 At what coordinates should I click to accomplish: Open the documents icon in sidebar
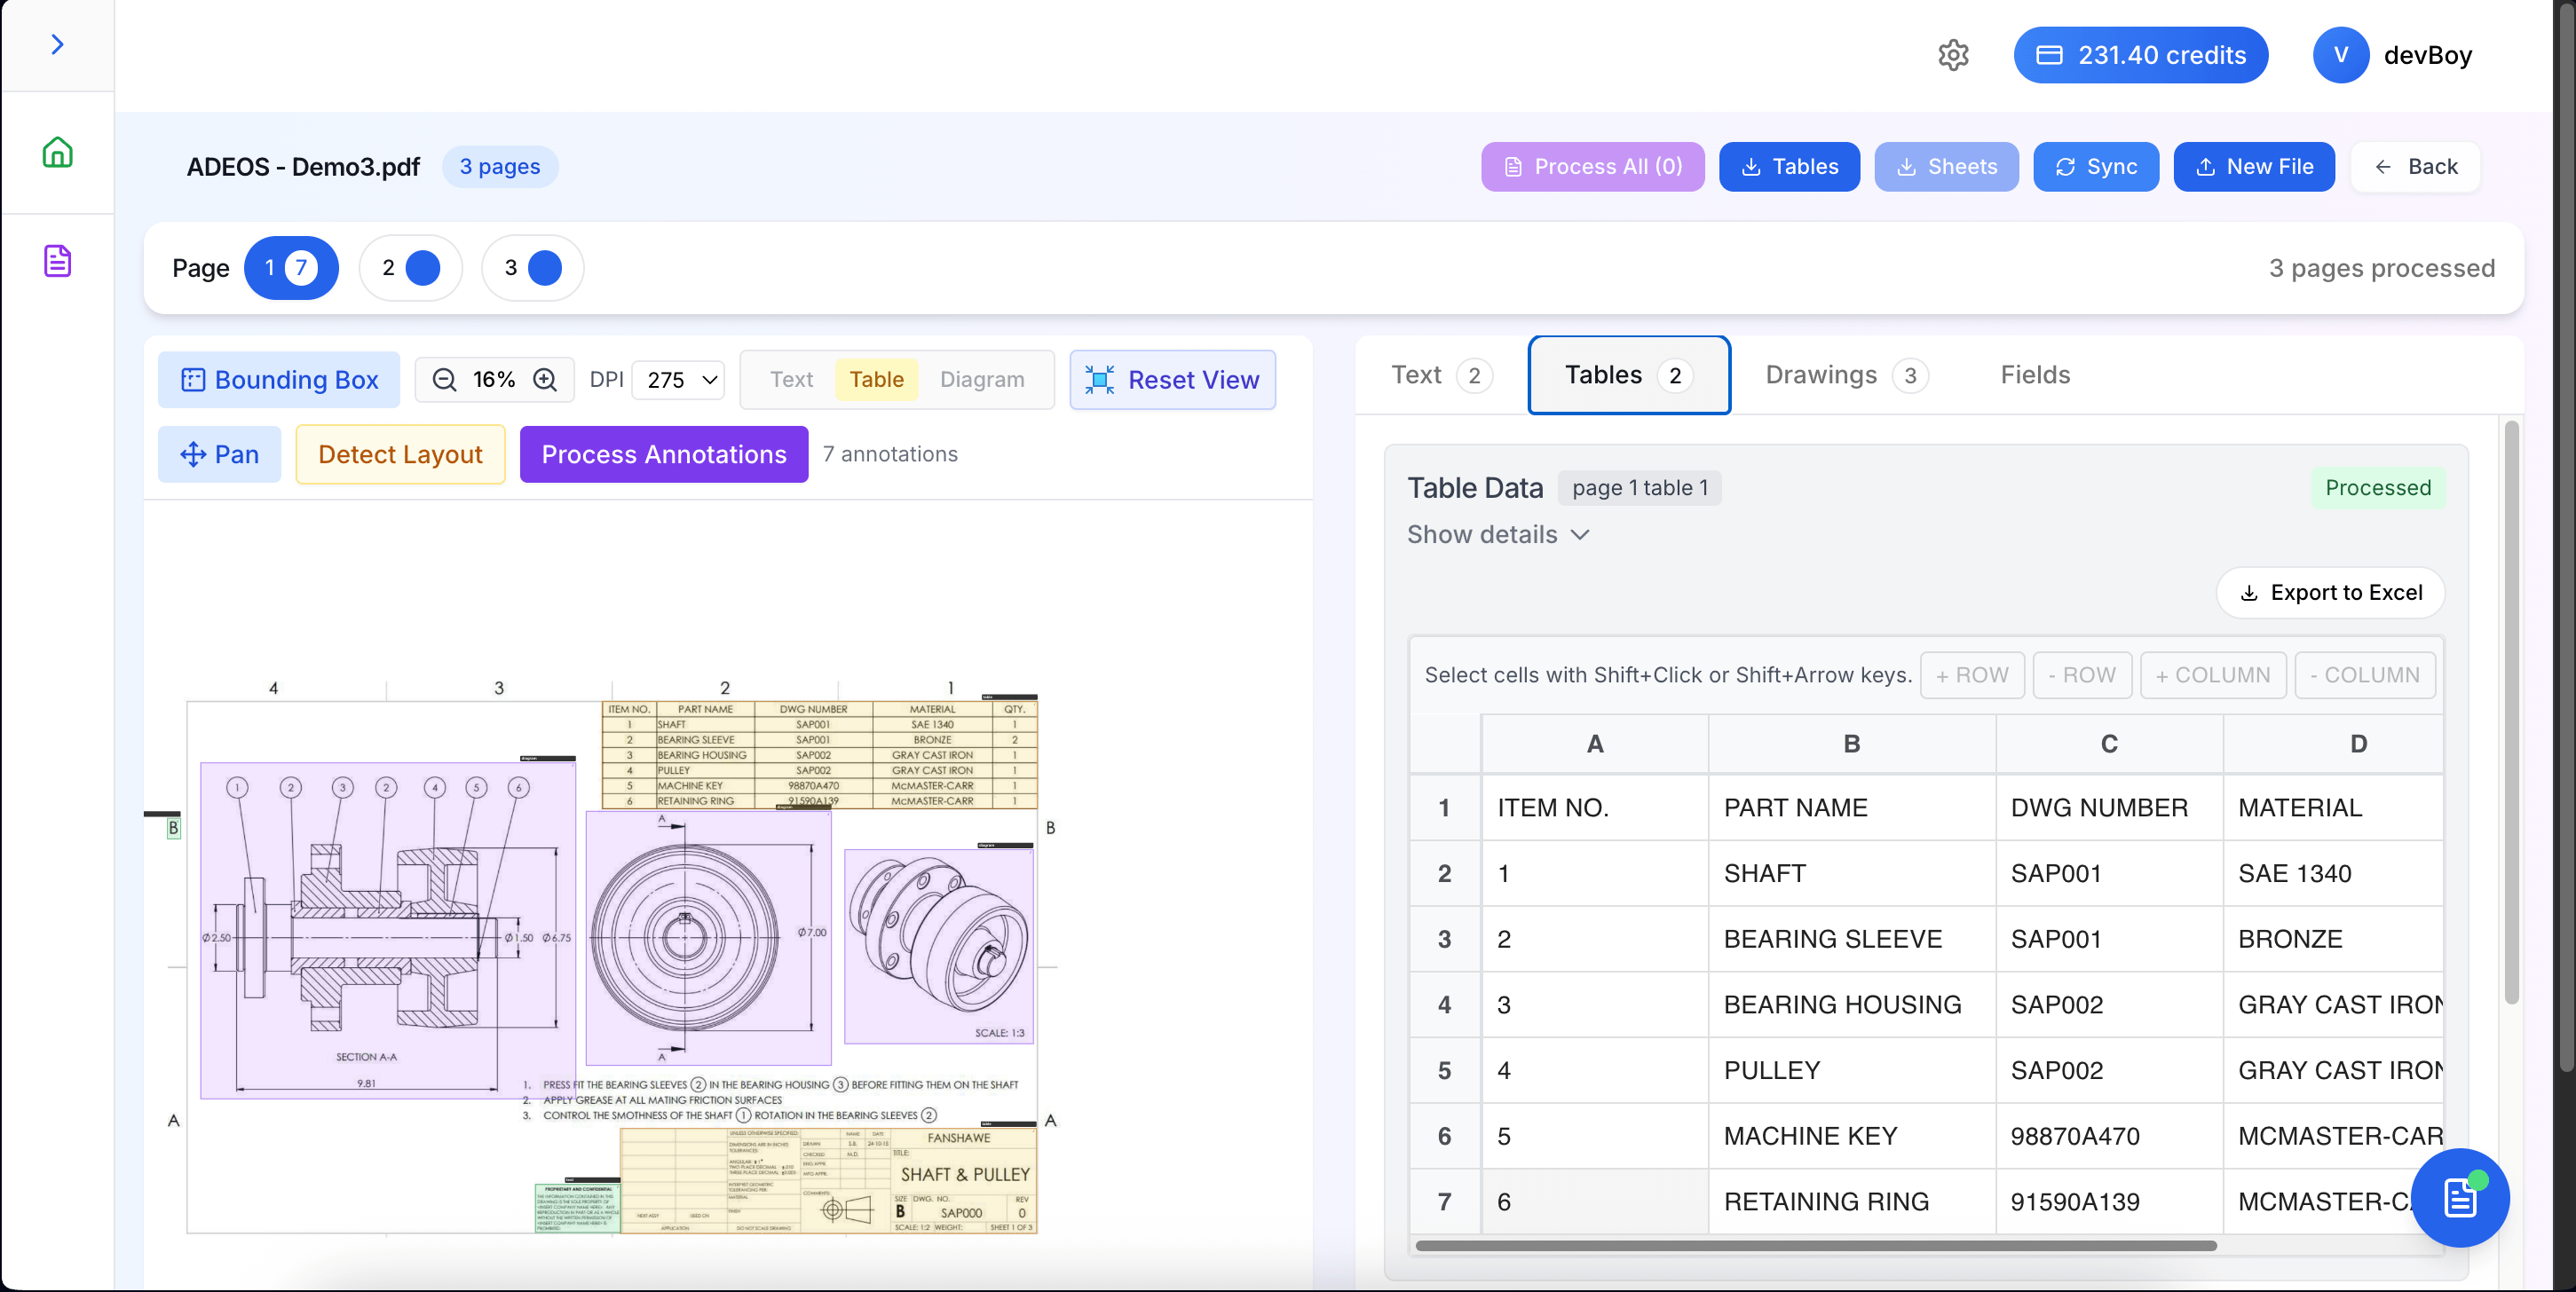(57, 261)
